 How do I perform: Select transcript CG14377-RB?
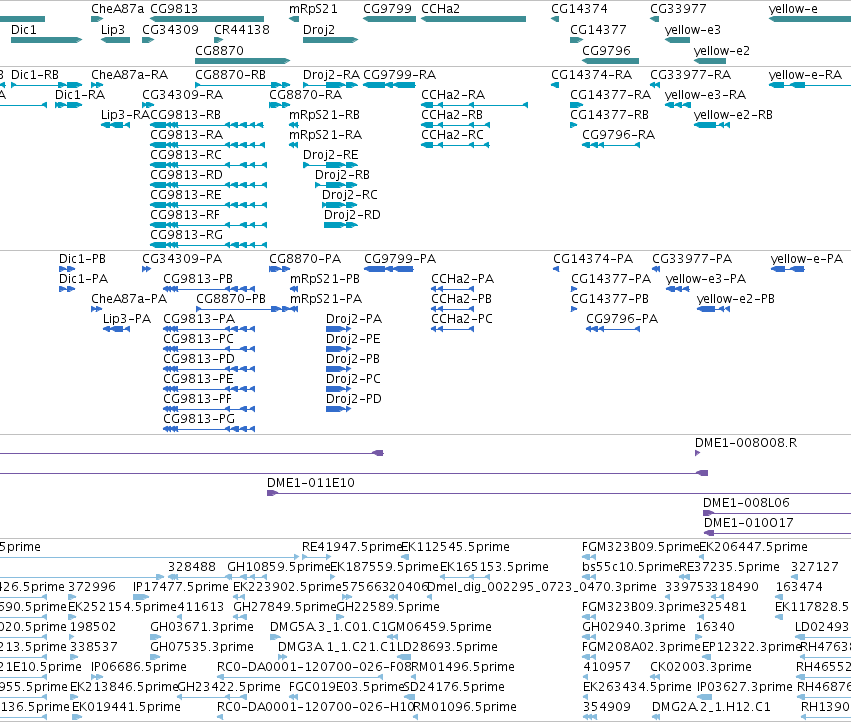point(609,115)
